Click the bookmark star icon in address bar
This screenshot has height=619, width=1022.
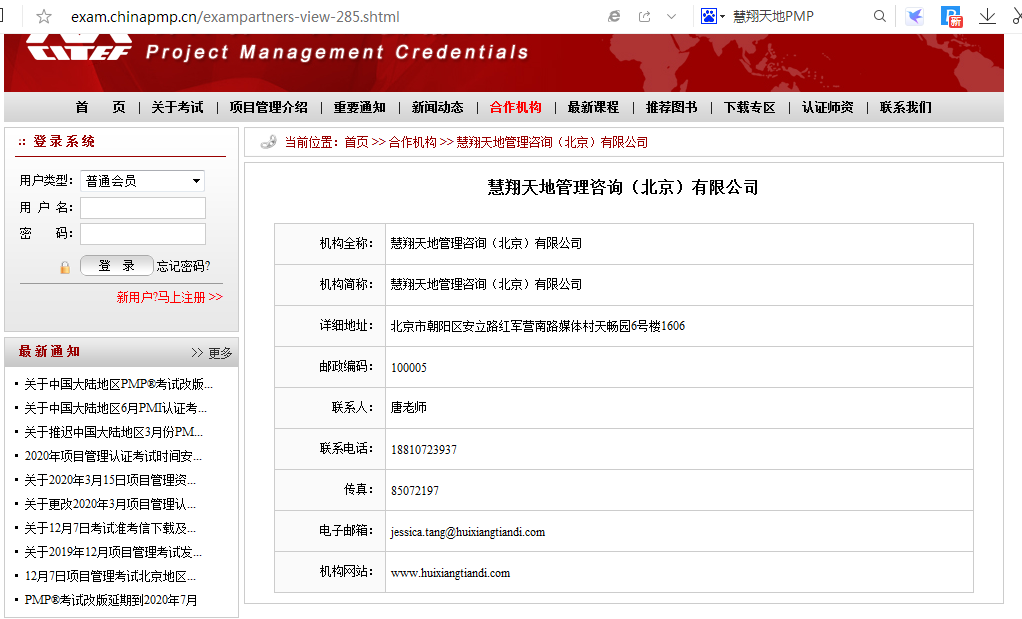[44, 17]
